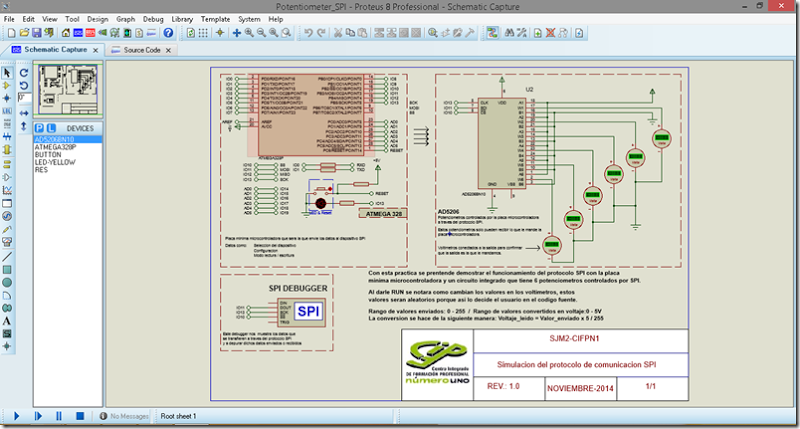Choose the 2D Graphics Box tool
Image resolution: width=800 pixels, height=429 pixels.
point(7,270)
